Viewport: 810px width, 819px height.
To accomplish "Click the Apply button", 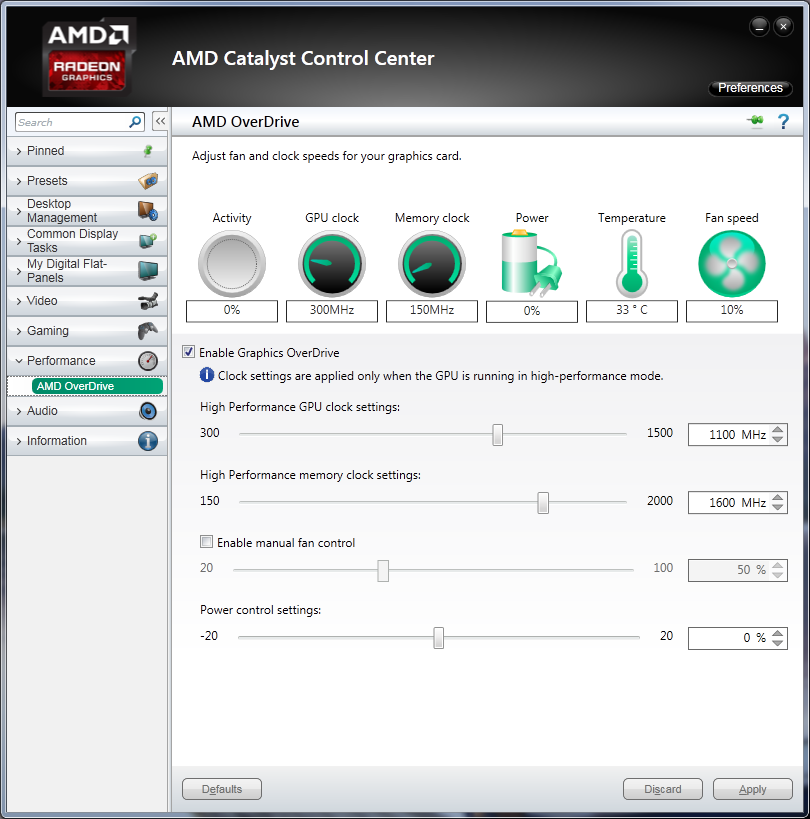I will pos(753,789).
